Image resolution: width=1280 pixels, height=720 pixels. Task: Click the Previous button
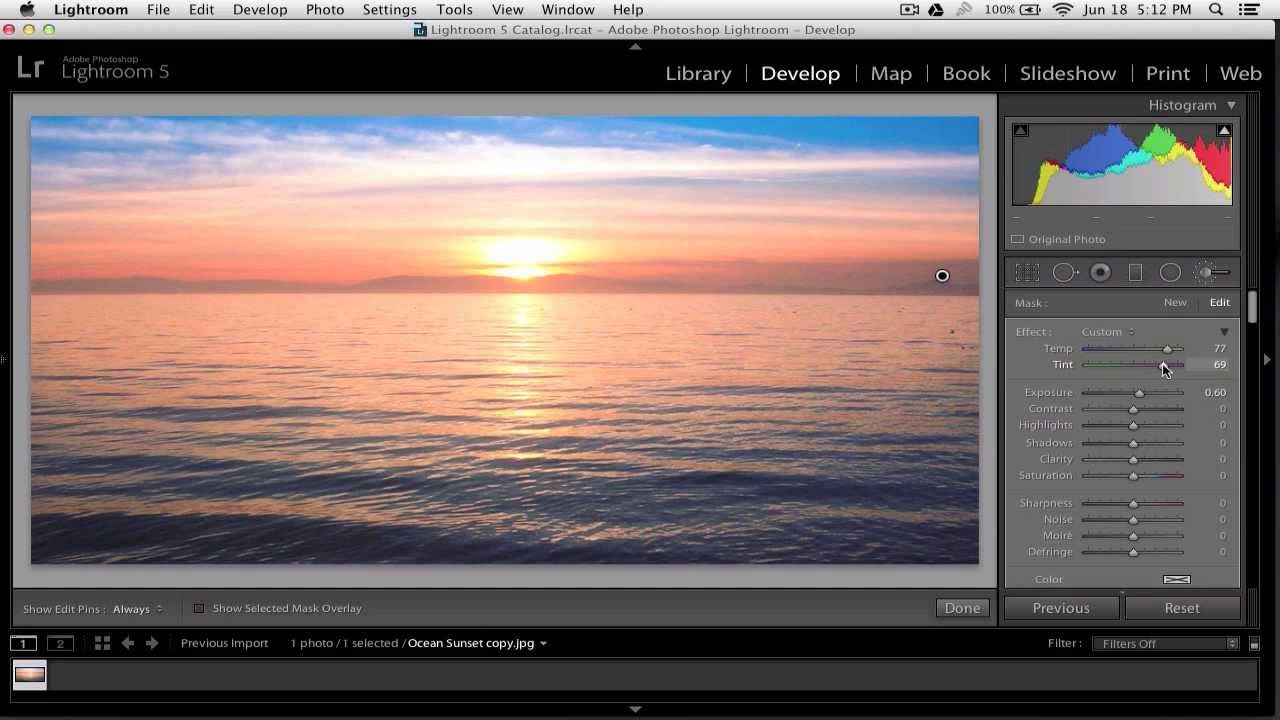[1061, 608]
